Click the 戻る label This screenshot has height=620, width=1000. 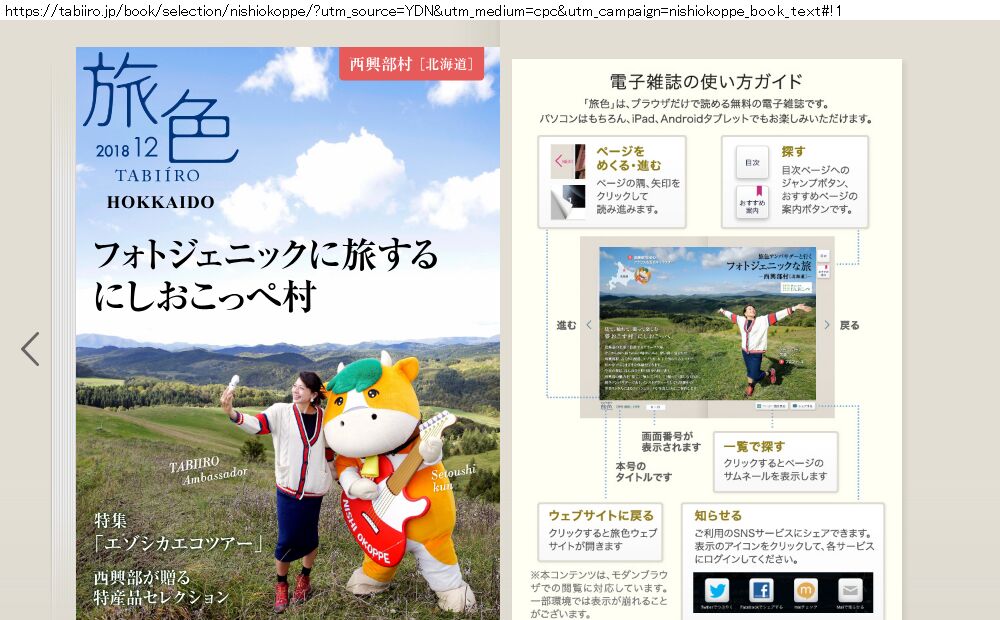tap(849, 325)
